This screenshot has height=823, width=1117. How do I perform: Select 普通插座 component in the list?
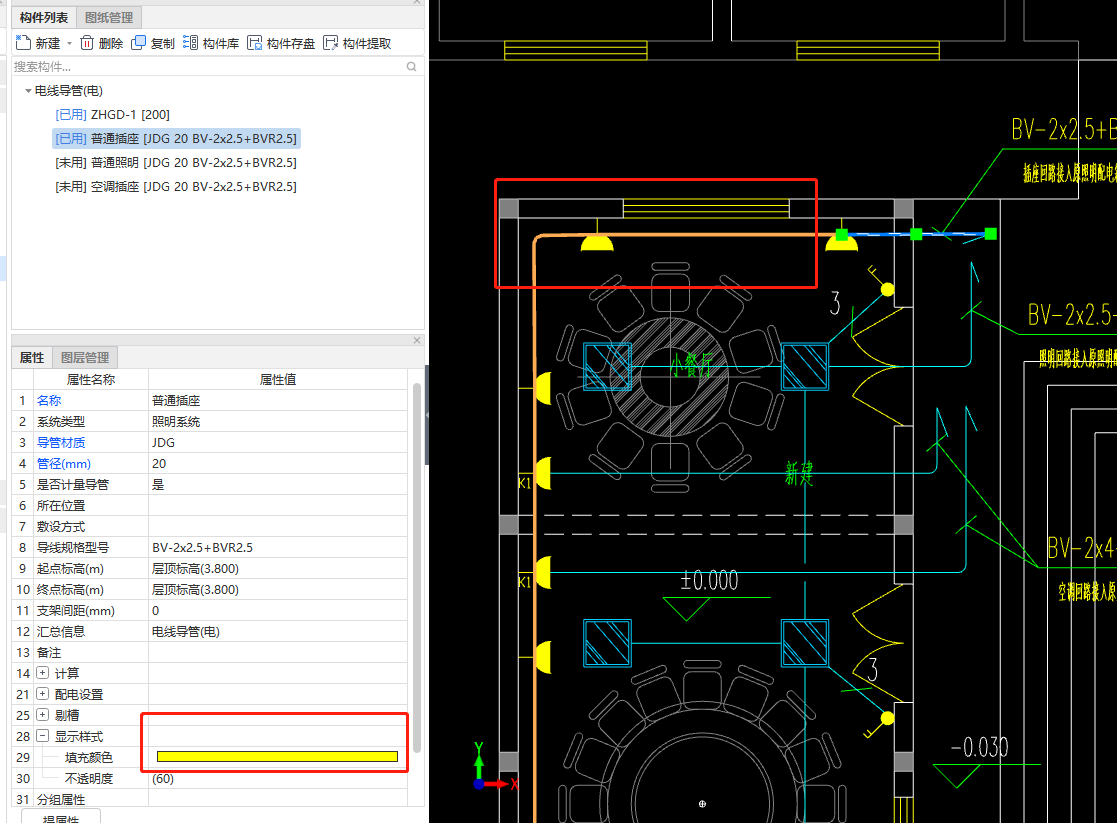(176, 138)
